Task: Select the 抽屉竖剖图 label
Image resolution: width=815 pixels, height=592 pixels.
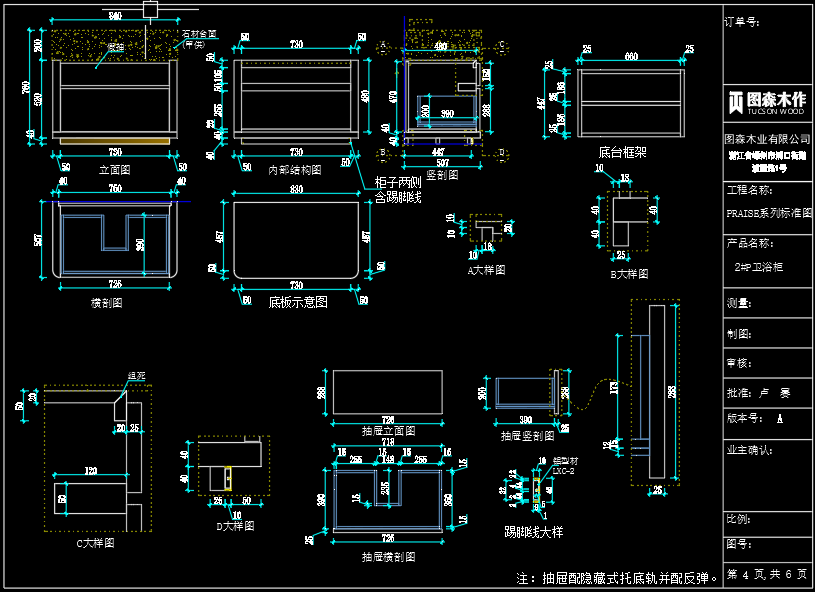Action: tap(527, 436)
